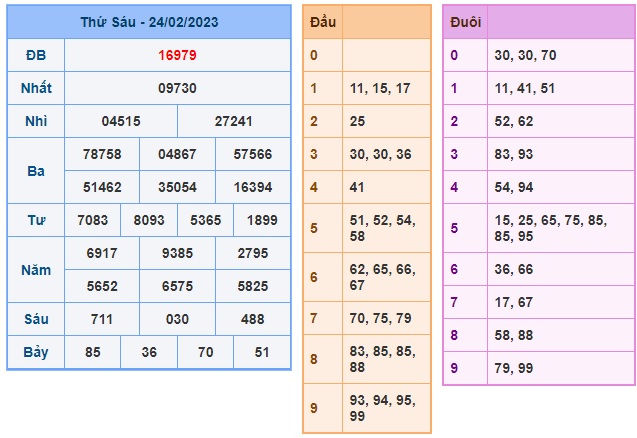Select fourth prize number 8093

click(x=149, y=220)
